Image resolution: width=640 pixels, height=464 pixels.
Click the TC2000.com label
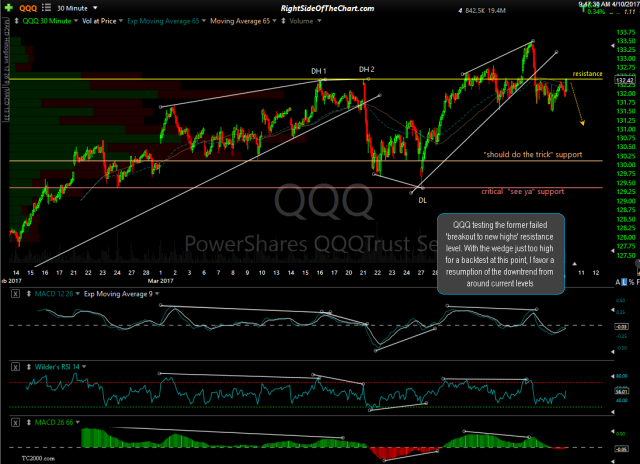[38, 459]
